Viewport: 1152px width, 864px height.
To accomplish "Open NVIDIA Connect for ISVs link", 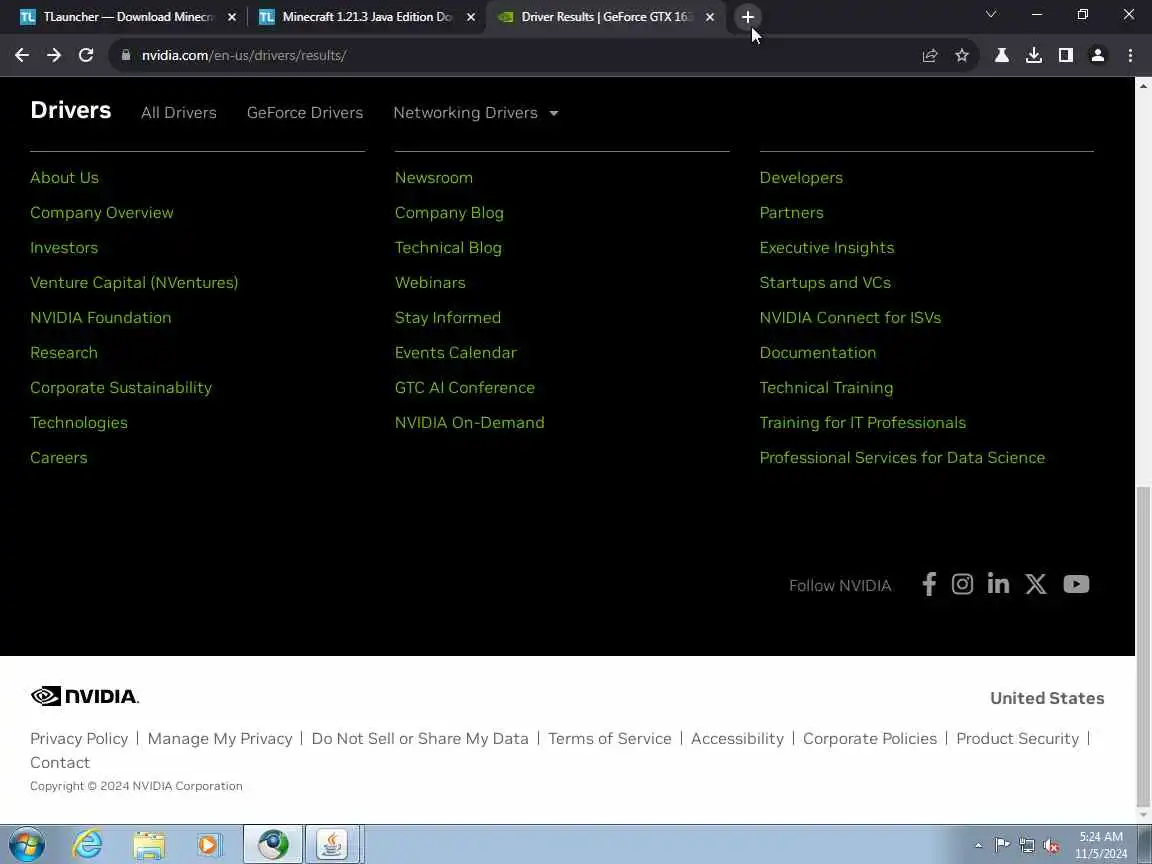I will click(x=850, y=318).
